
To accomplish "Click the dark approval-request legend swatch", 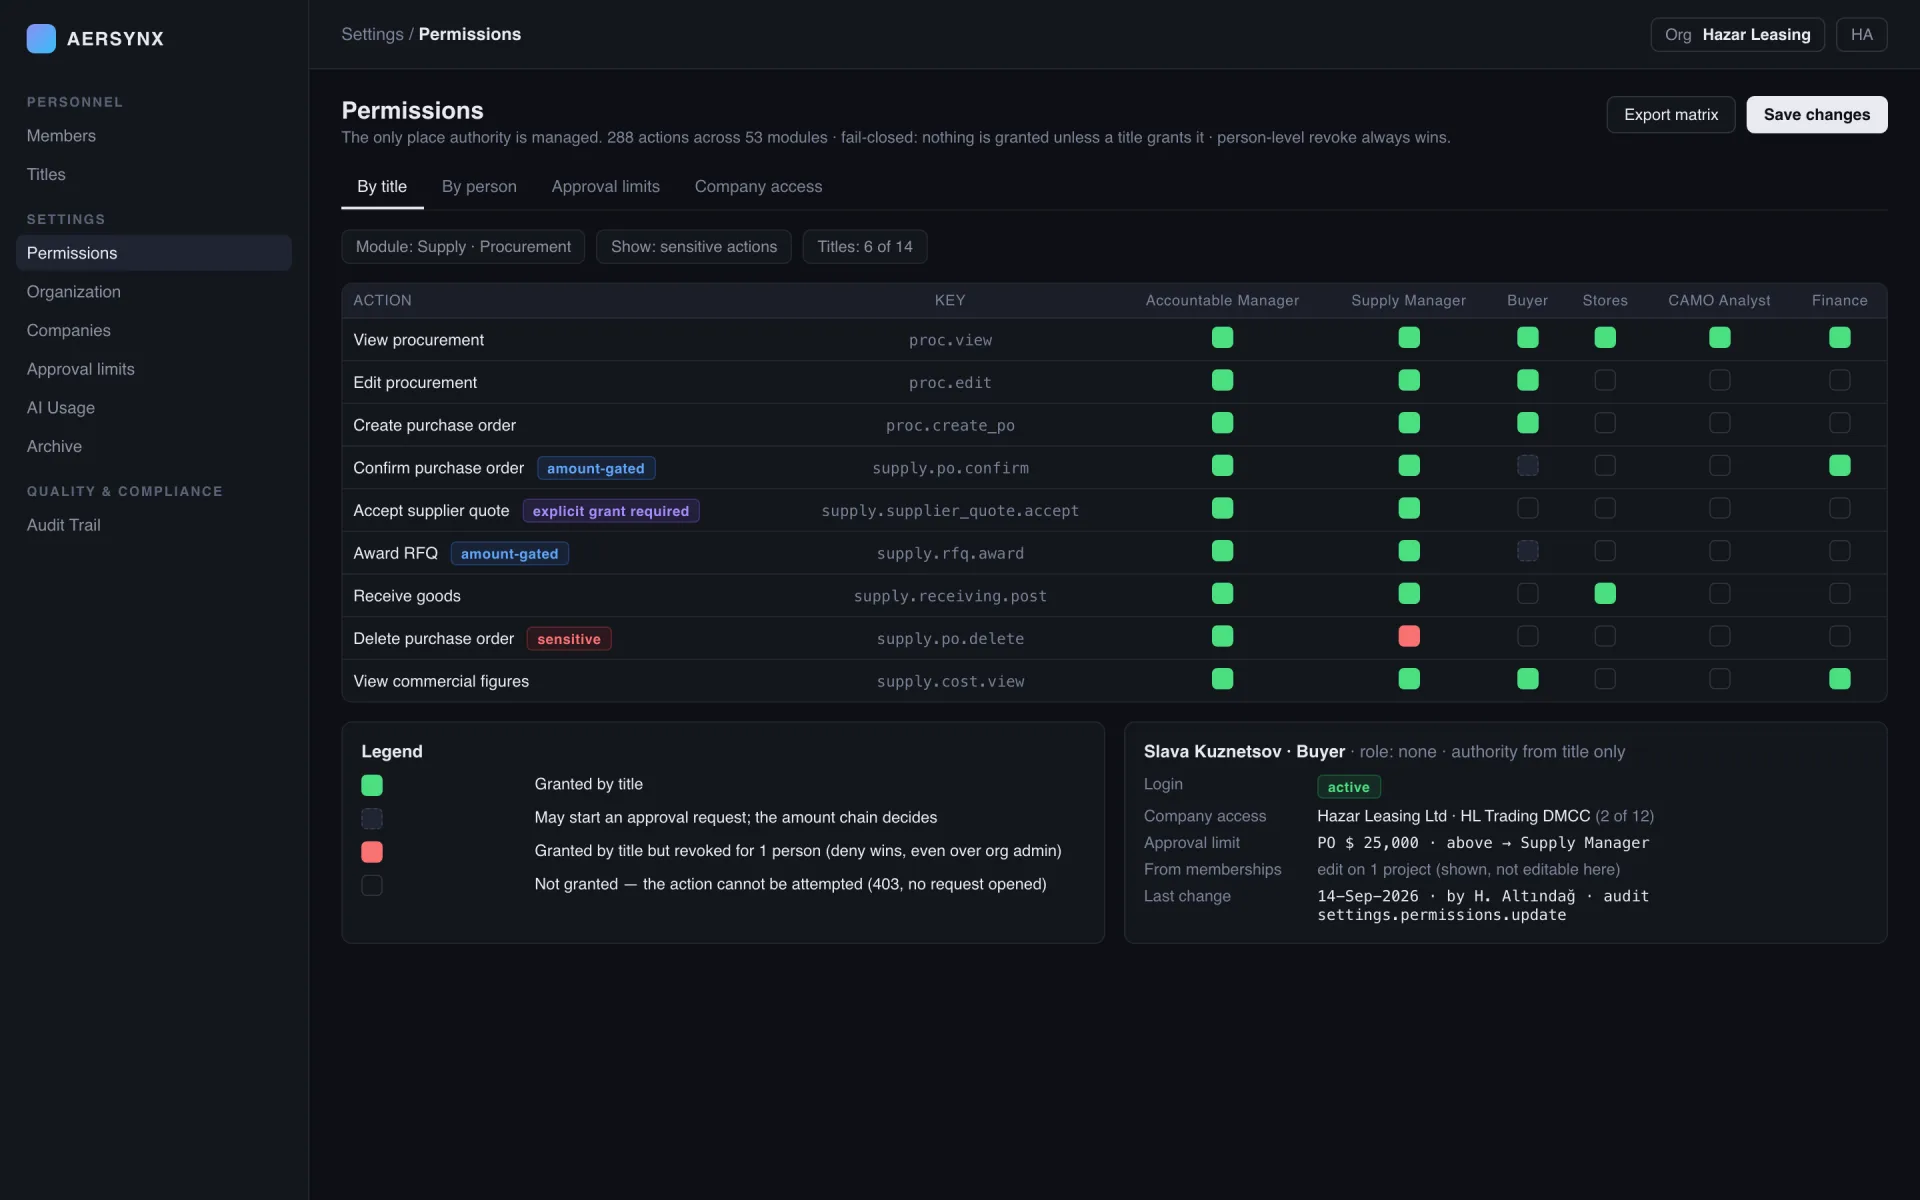I will 372,819.
